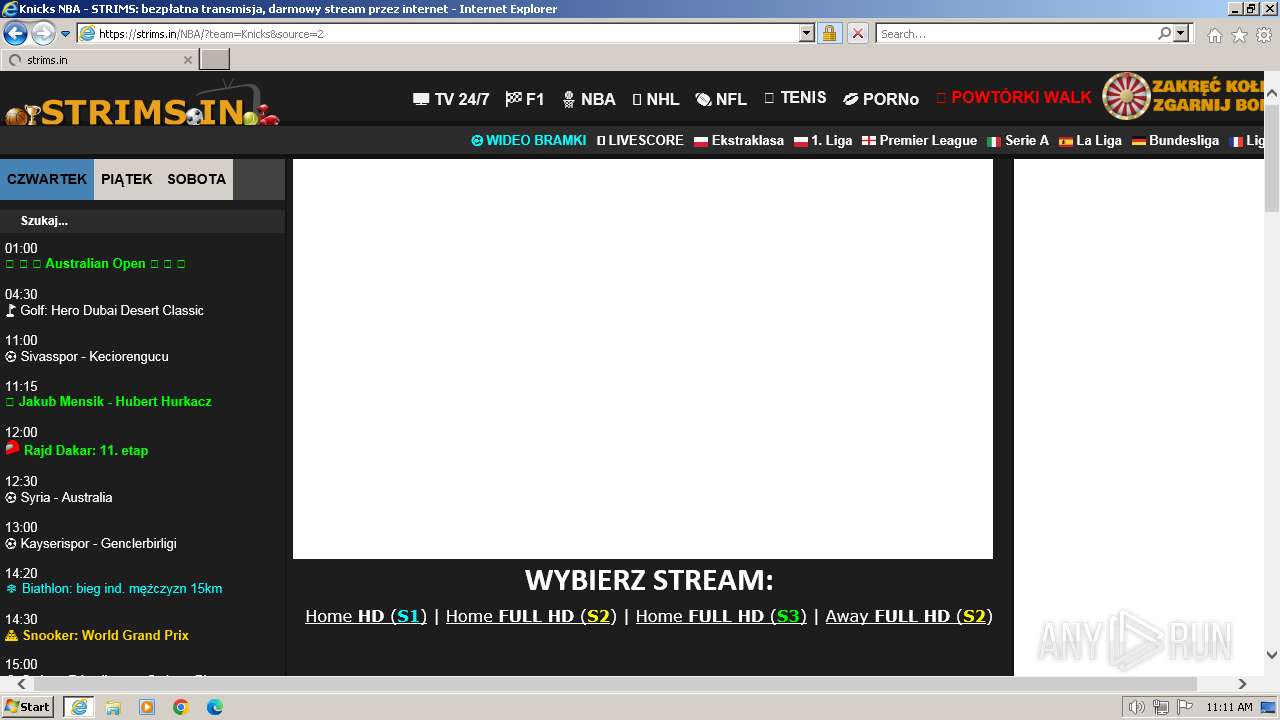Open the recent pages dropdown beside the forward button
The height and width of the screenshot is (720, 1280).
pos(66,34)
